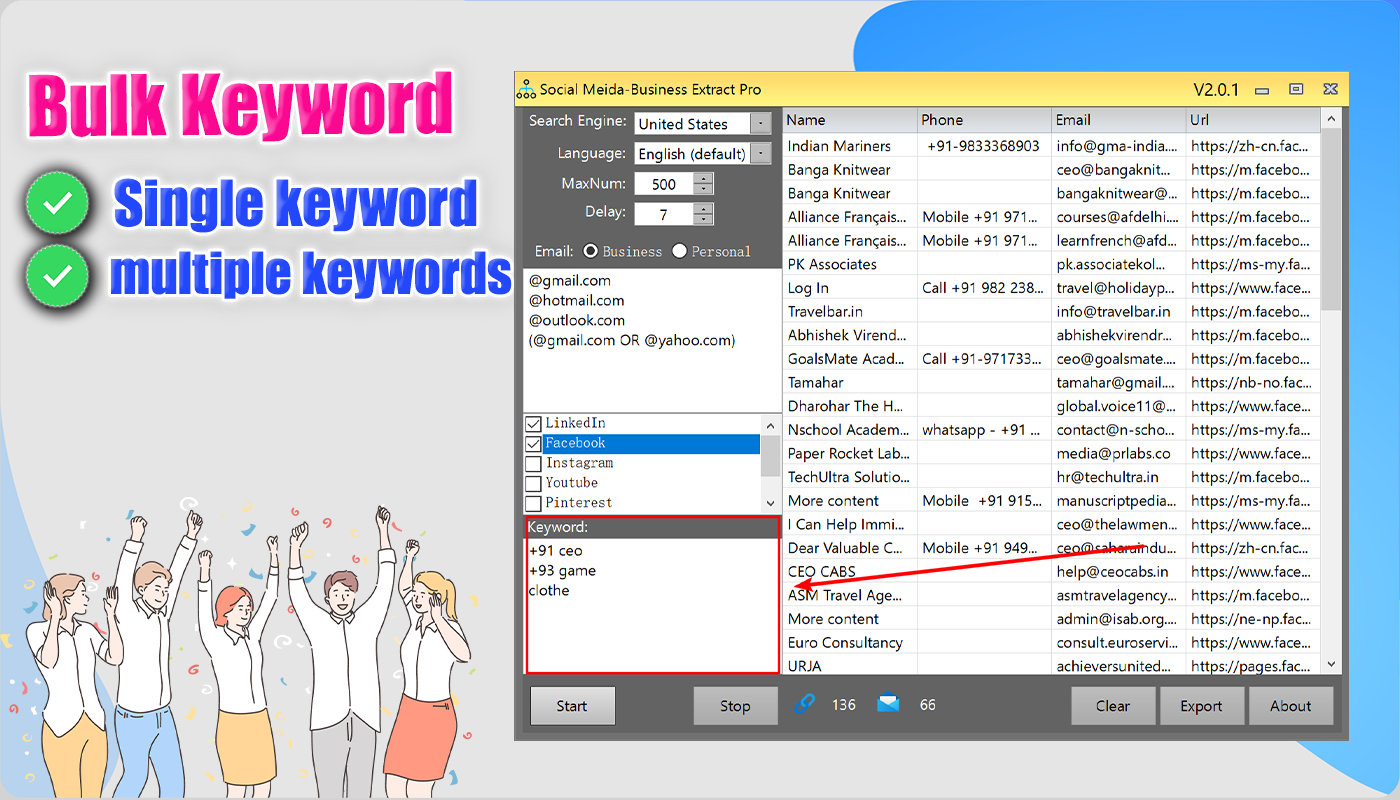Click the MaxNum field showing 500
The width and height of the screenshot is (1400, 800).
click(663, 184)
